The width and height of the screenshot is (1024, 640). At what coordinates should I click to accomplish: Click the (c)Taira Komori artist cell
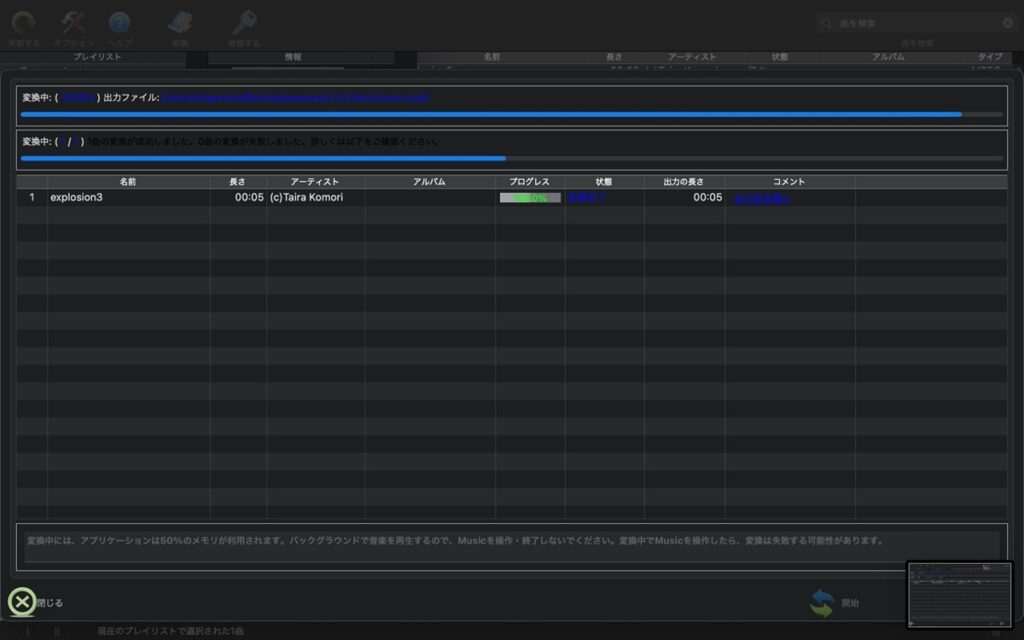[306, 197]
